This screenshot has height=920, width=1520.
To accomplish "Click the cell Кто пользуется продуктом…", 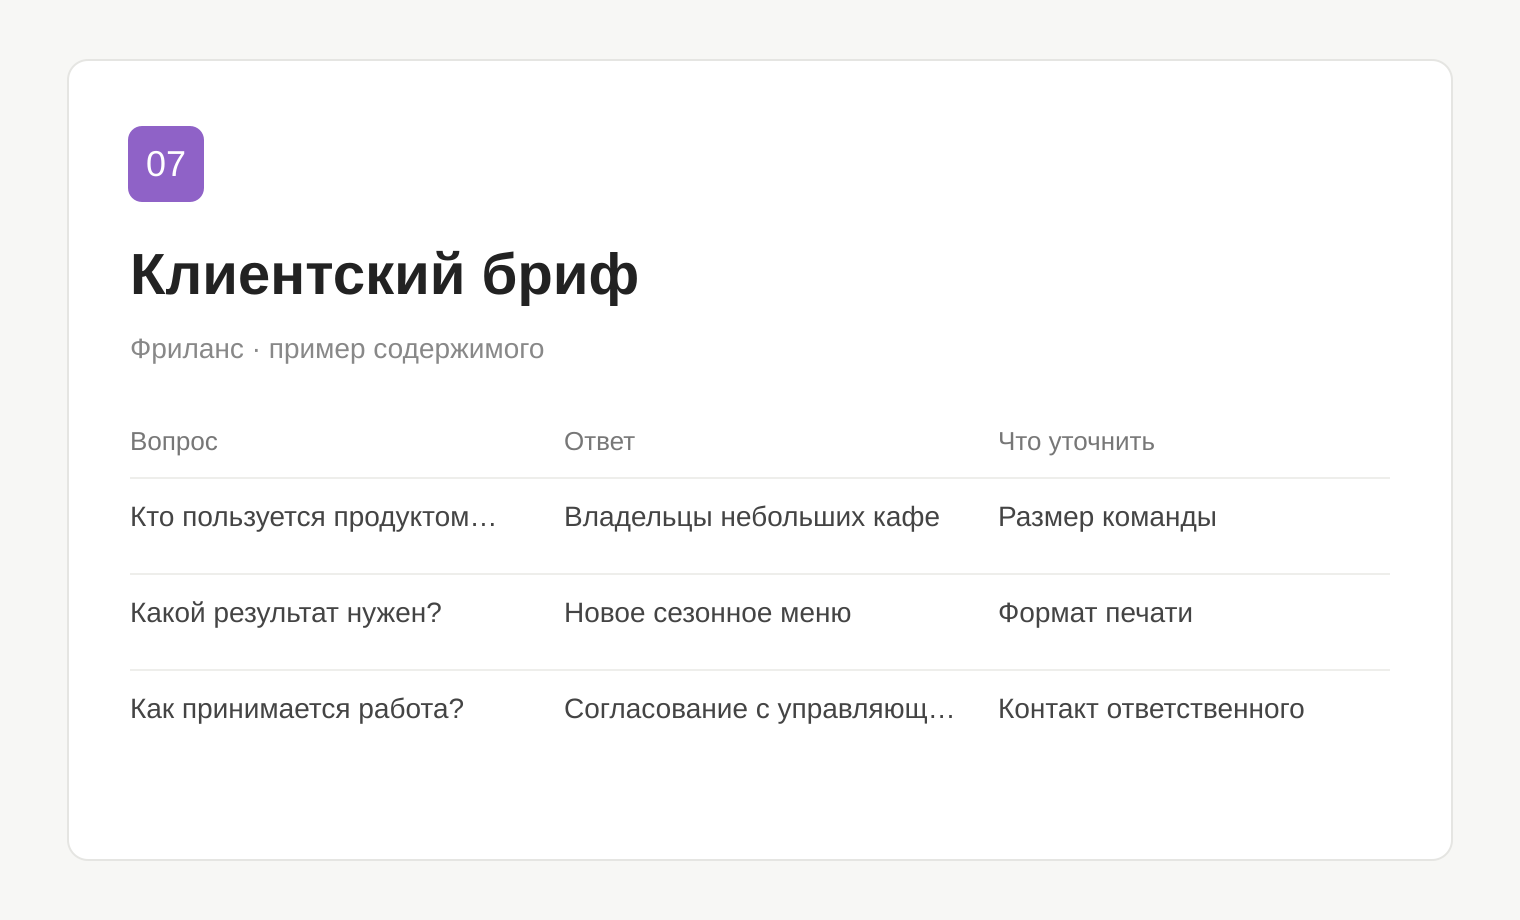I will 313,517.
